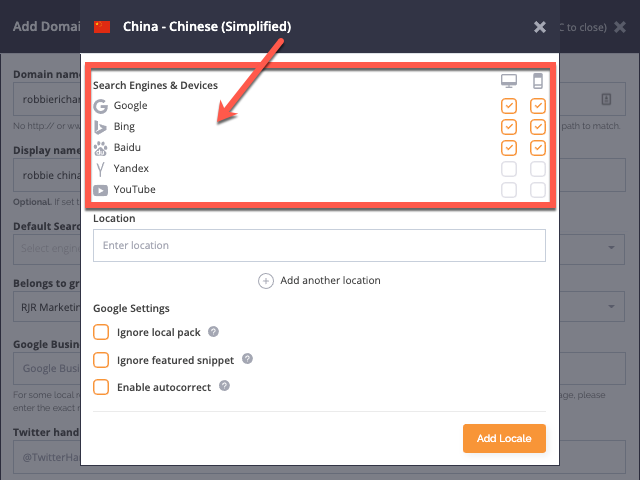Viewport: 640px width, 480px height.
Task: Click the help icon beside Ignore featured snippet
Action: [x=247, y=359]
